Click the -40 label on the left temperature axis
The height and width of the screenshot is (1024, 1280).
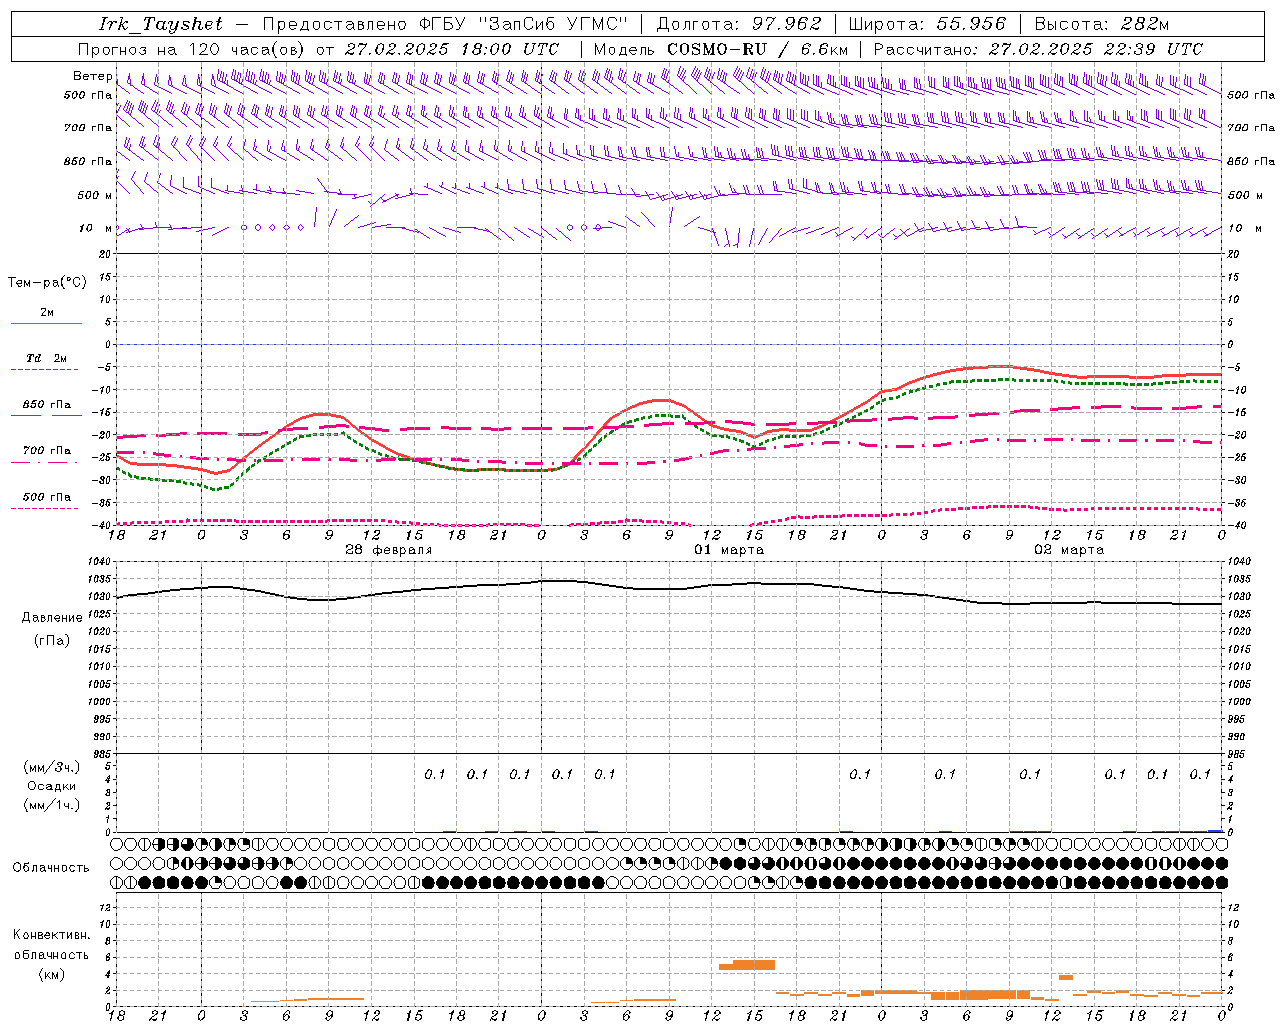click(103, 526)
